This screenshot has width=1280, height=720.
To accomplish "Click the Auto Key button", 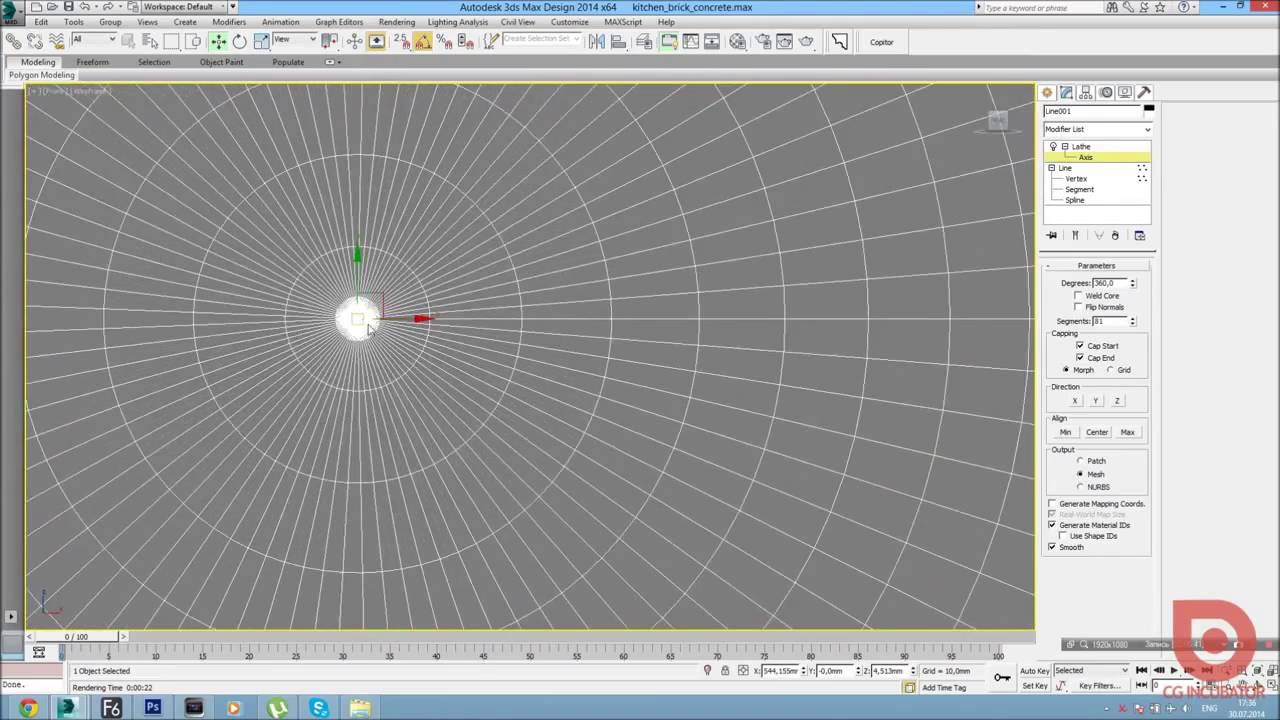I will tap(1034, 670).
